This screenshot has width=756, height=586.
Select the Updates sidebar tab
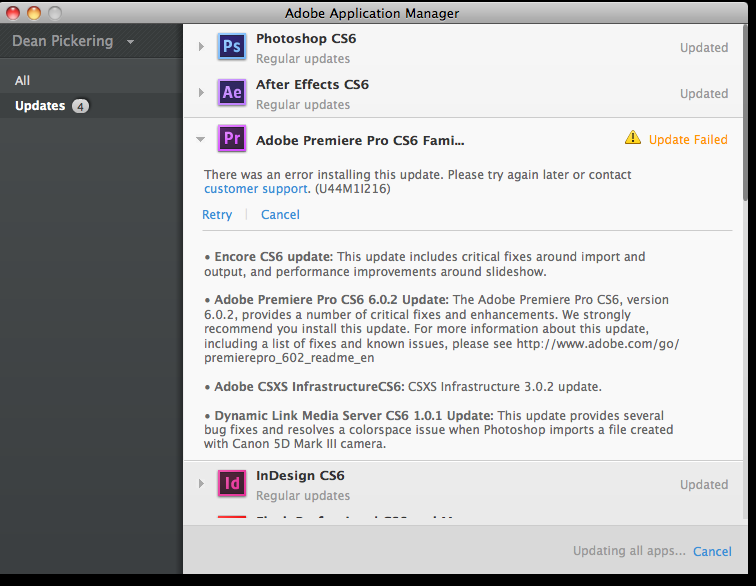40,106
